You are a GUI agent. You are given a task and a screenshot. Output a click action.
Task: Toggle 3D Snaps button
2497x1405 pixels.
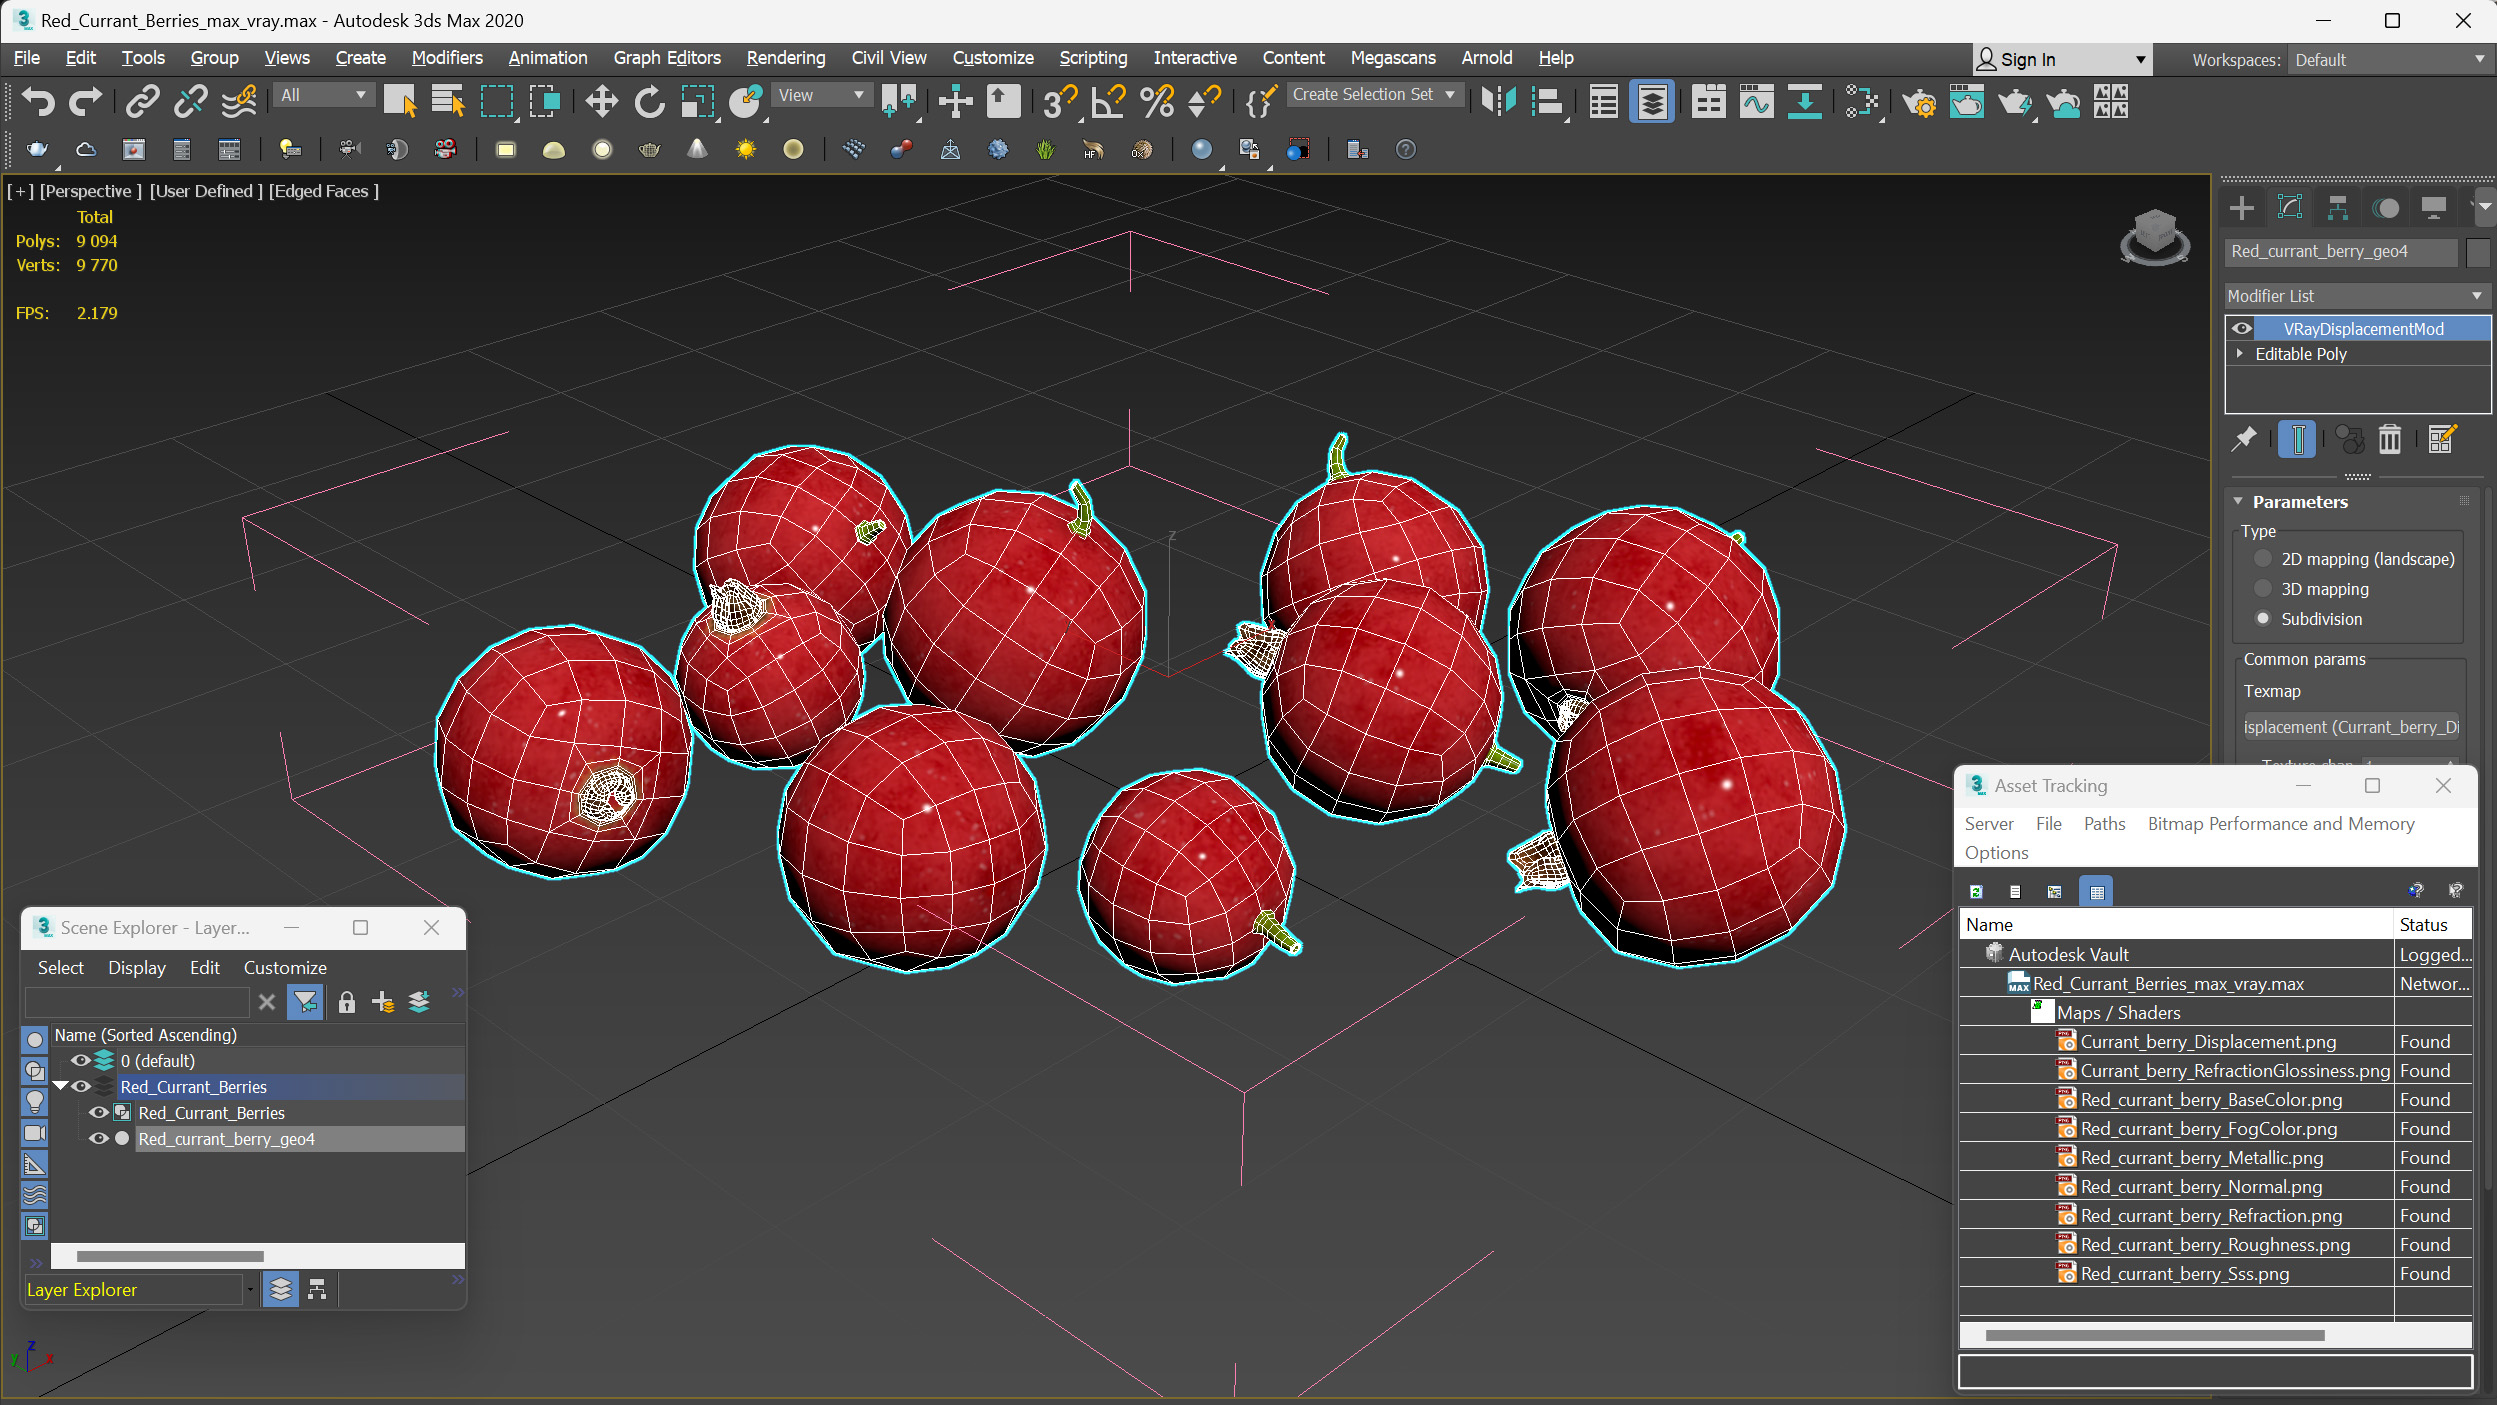pyautogui.click(x=1059, y=101)
